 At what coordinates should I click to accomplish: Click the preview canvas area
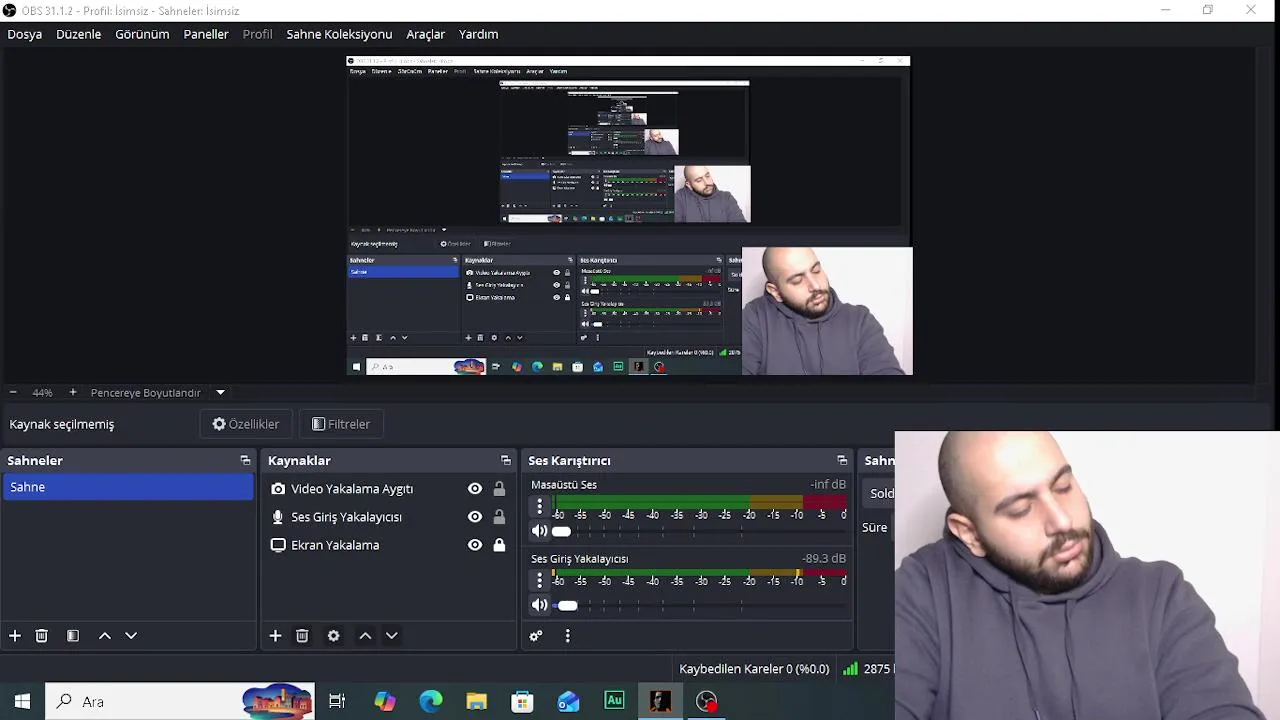pos(629,216)
